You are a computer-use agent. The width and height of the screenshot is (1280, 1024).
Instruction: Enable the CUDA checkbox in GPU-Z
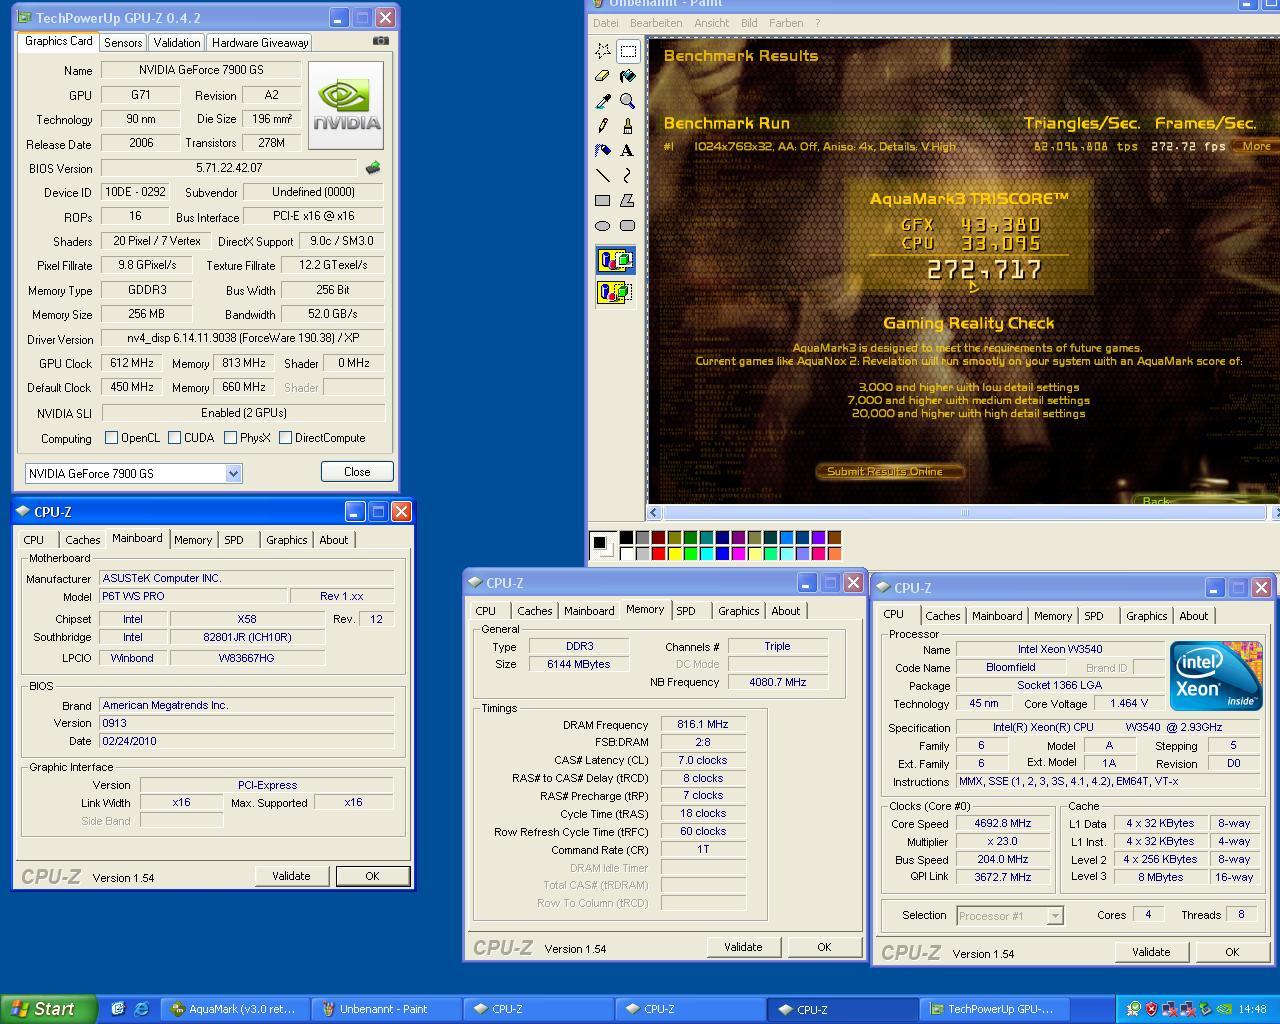pyautogui.click(x=175, y=437)
